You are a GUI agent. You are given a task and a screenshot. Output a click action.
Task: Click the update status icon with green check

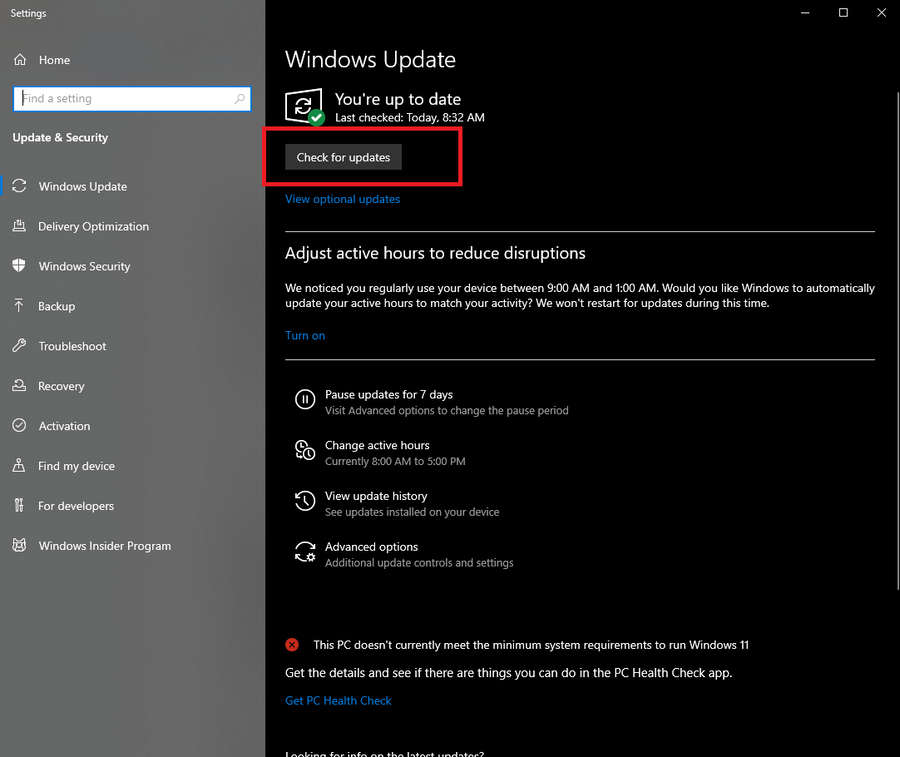pos(304,106)
